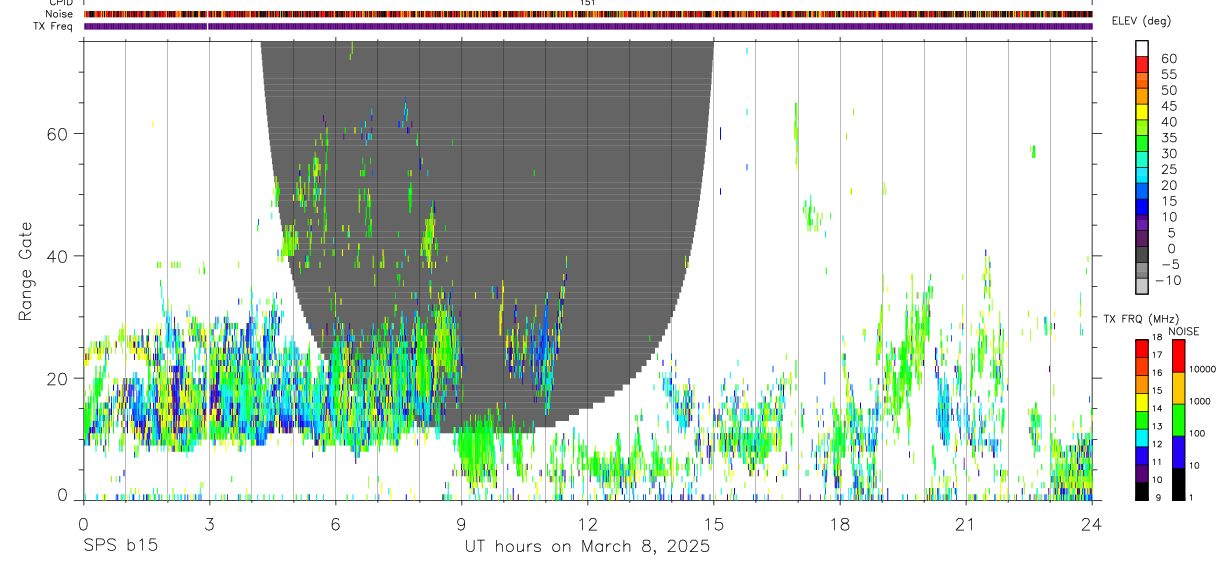
Task: Click the 0 tick on the UT hours axis
Action: pos(83,525)
